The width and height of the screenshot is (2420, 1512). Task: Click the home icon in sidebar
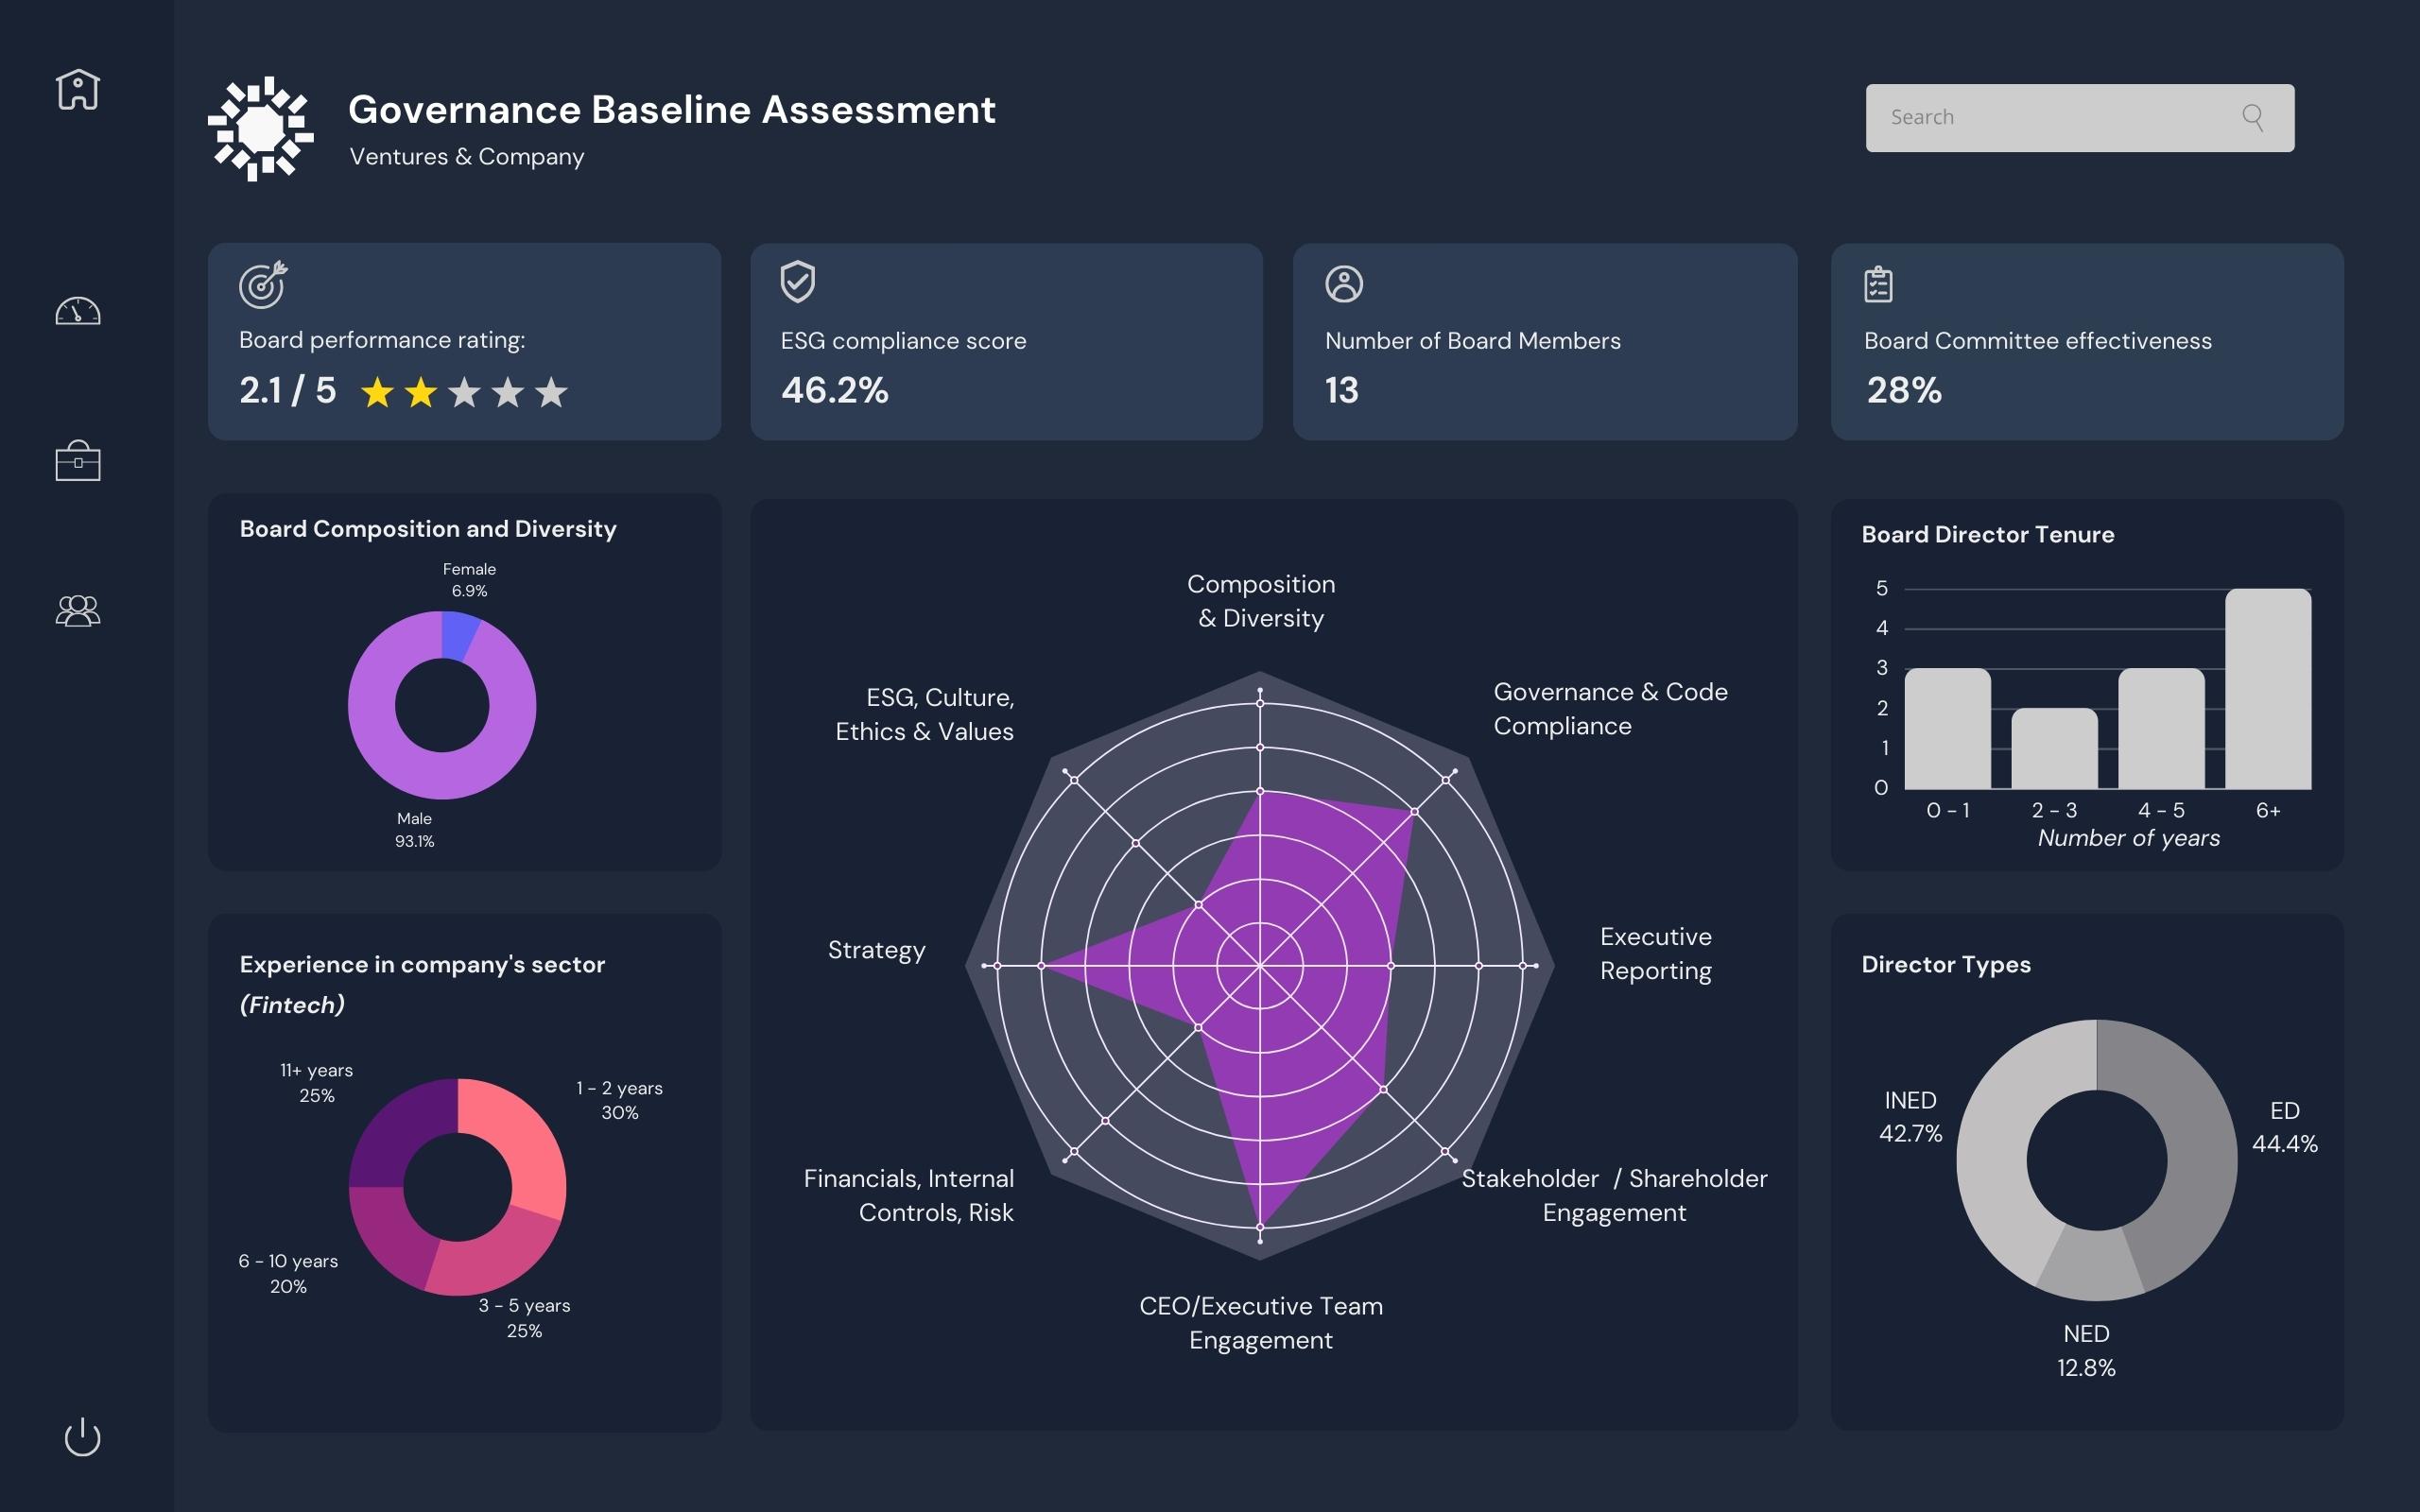point(78,90)
